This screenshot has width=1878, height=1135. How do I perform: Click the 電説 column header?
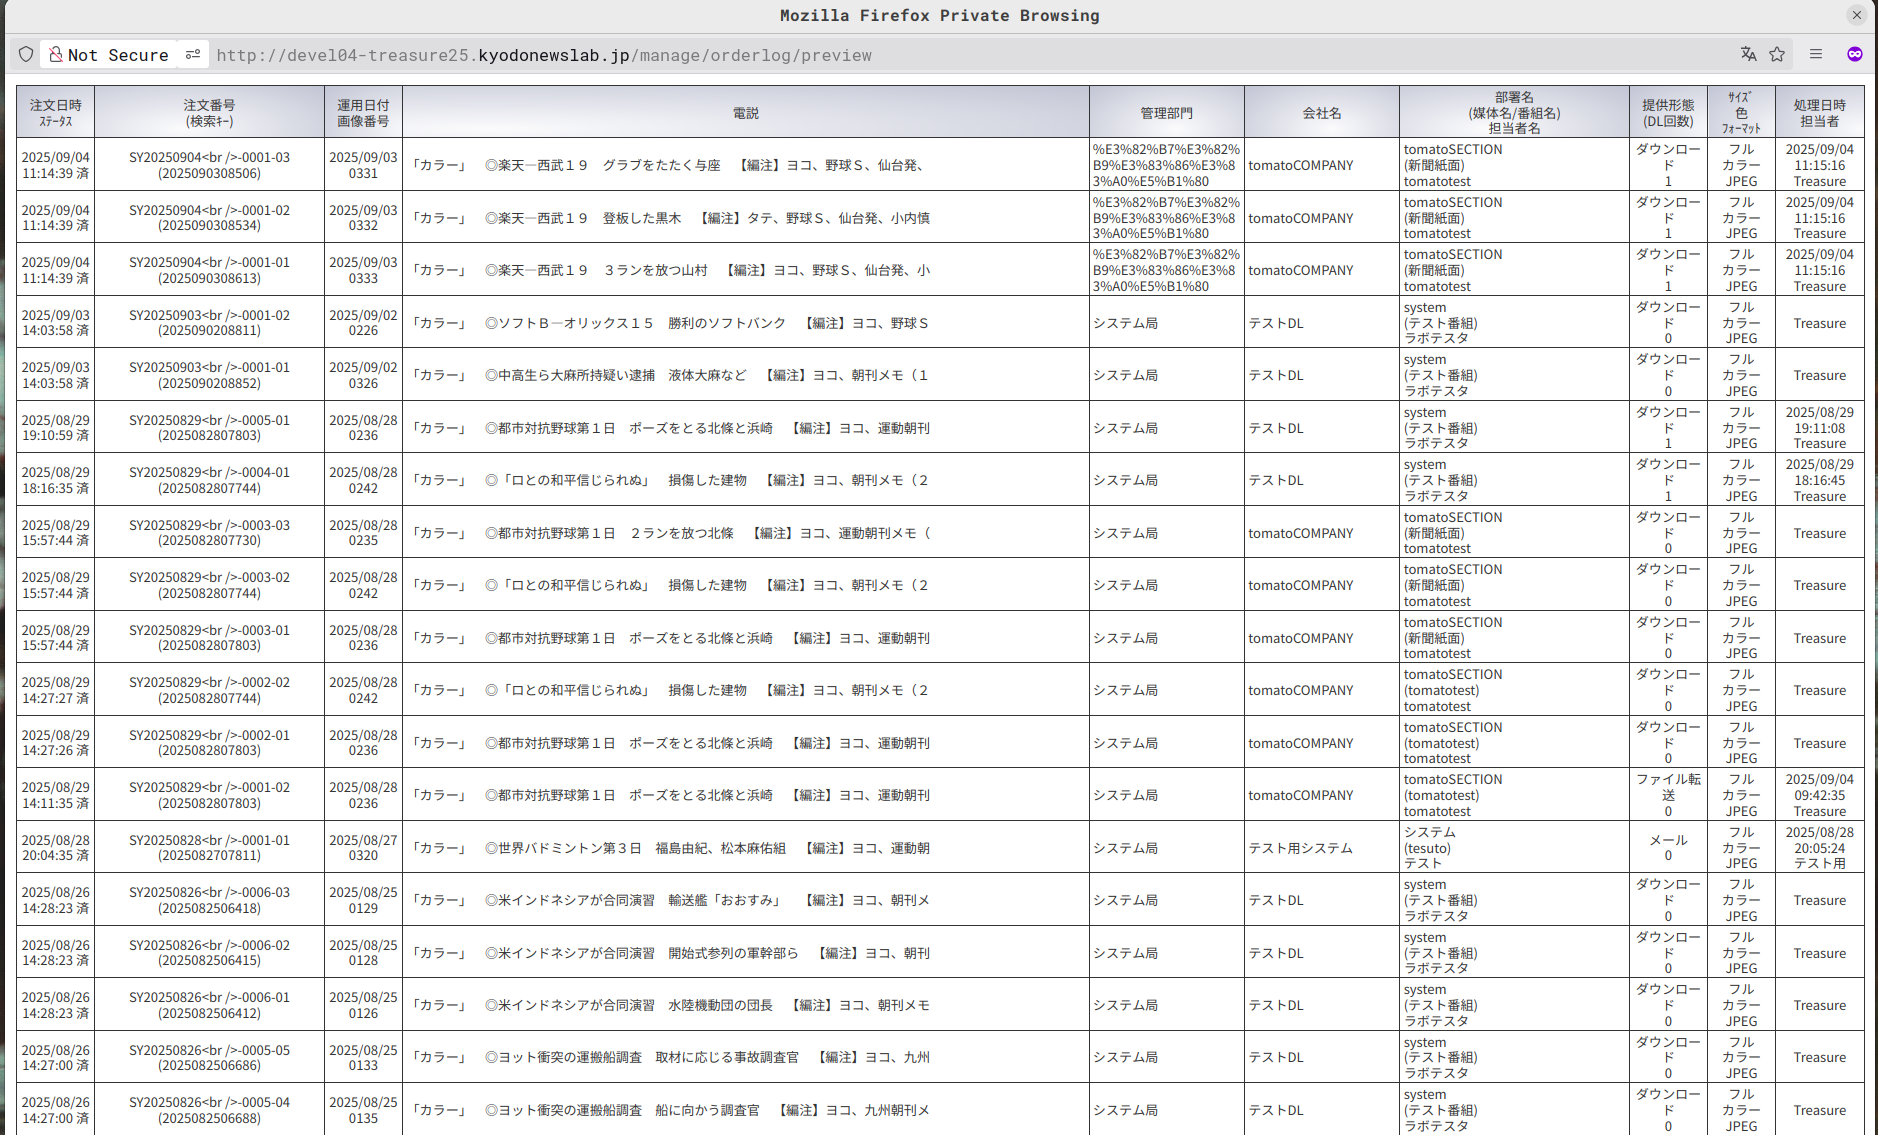(x=745, y=113)
